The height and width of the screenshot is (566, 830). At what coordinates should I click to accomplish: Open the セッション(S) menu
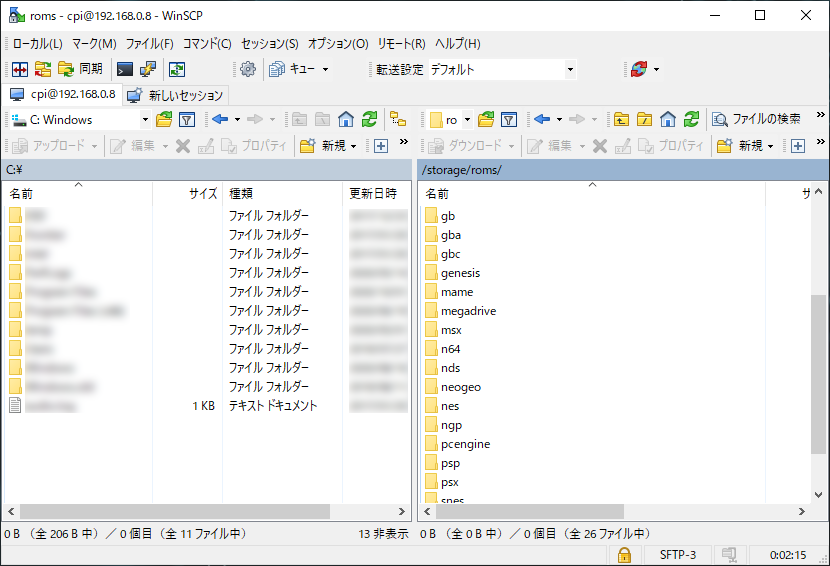[x=270, y=44]
